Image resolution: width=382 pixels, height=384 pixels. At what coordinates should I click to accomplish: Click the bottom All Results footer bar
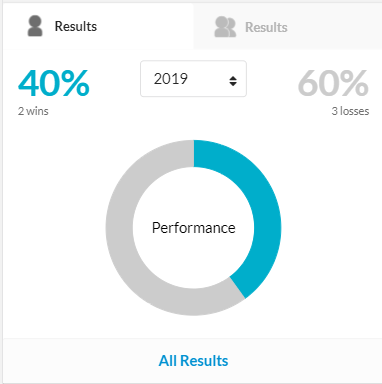tap(192, 361)
